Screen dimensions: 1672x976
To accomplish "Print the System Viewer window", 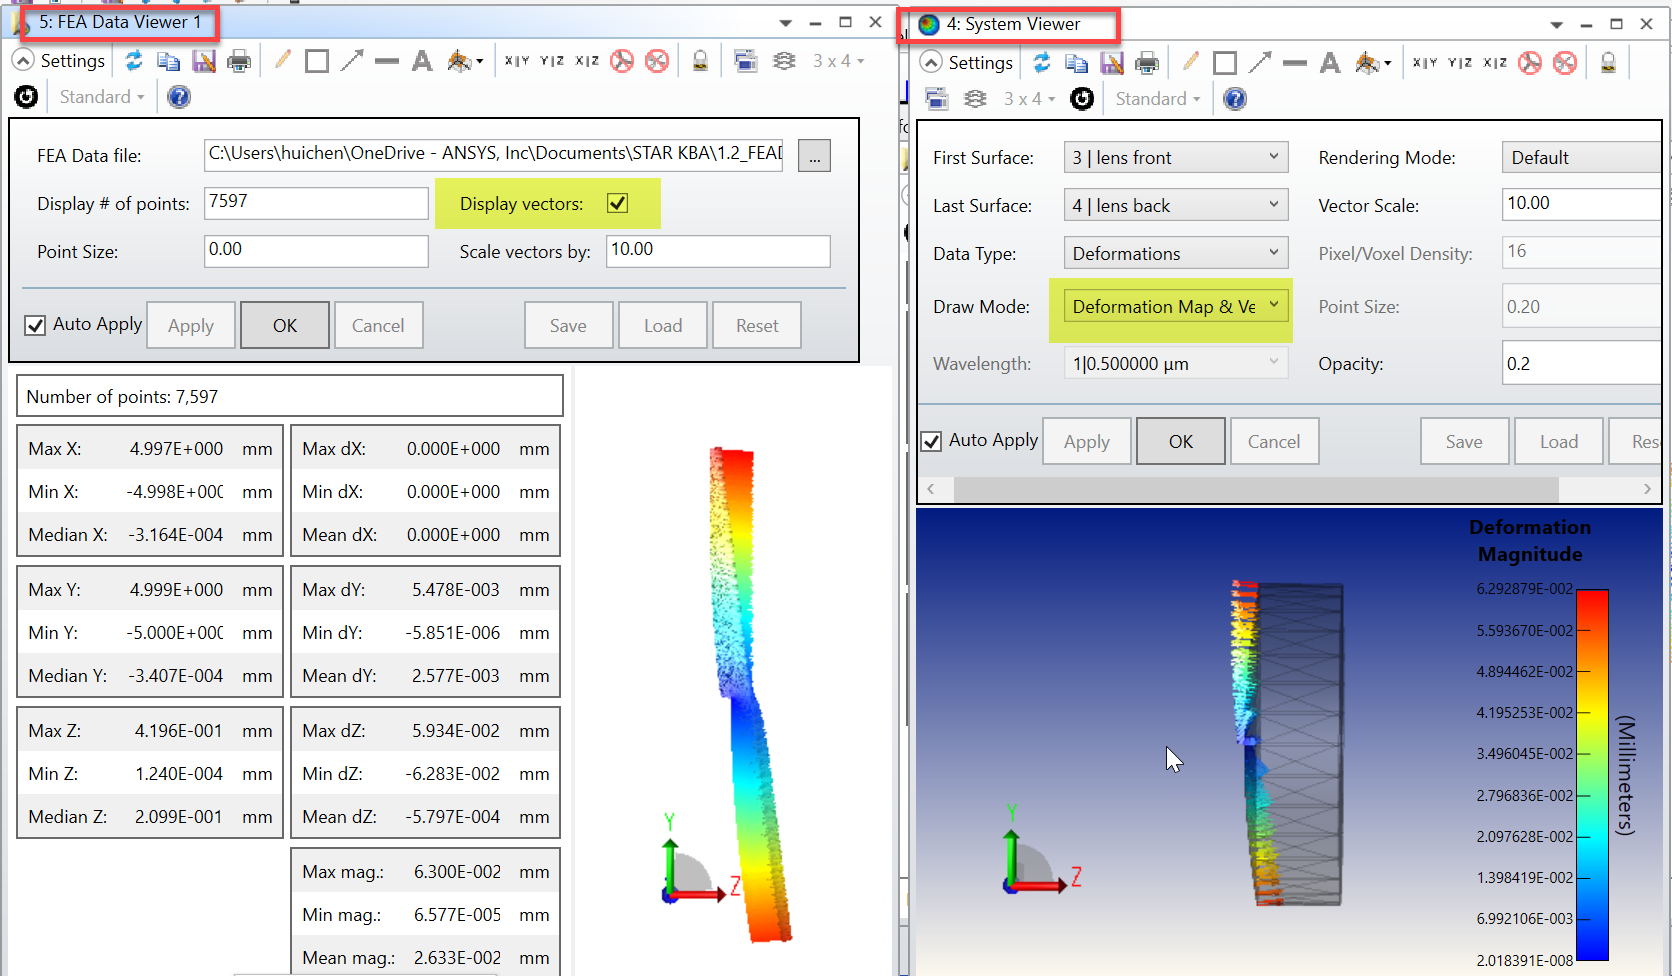I will [x=1147, y=63].
